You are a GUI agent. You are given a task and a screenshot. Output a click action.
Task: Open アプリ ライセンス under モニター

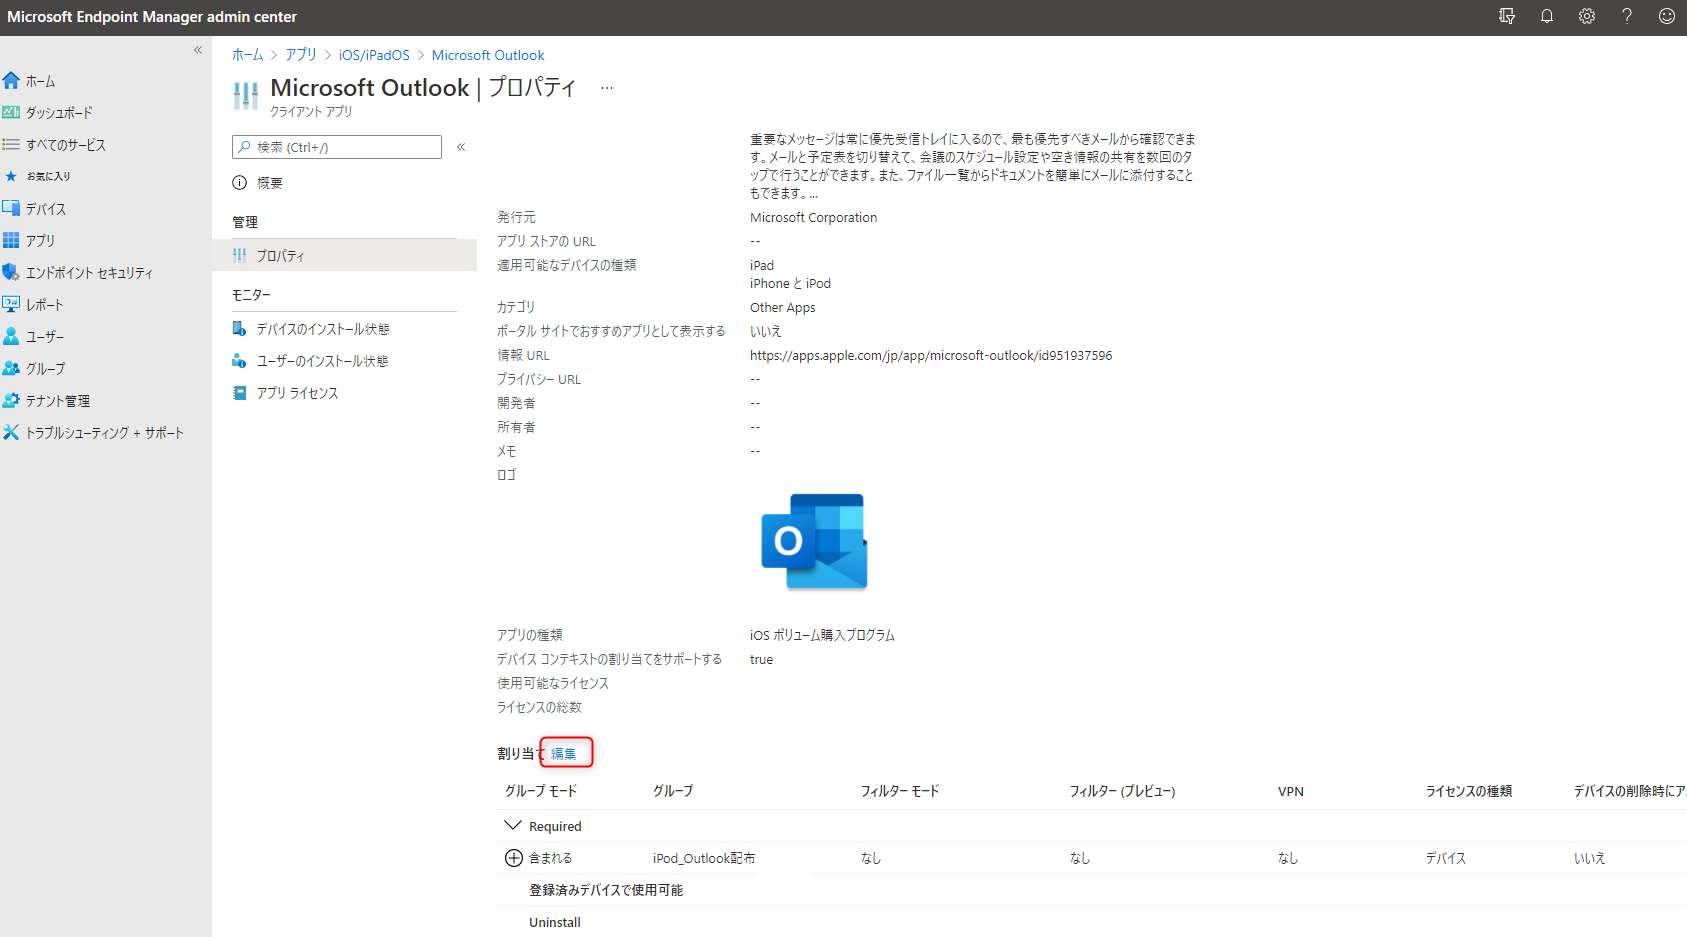297,393
